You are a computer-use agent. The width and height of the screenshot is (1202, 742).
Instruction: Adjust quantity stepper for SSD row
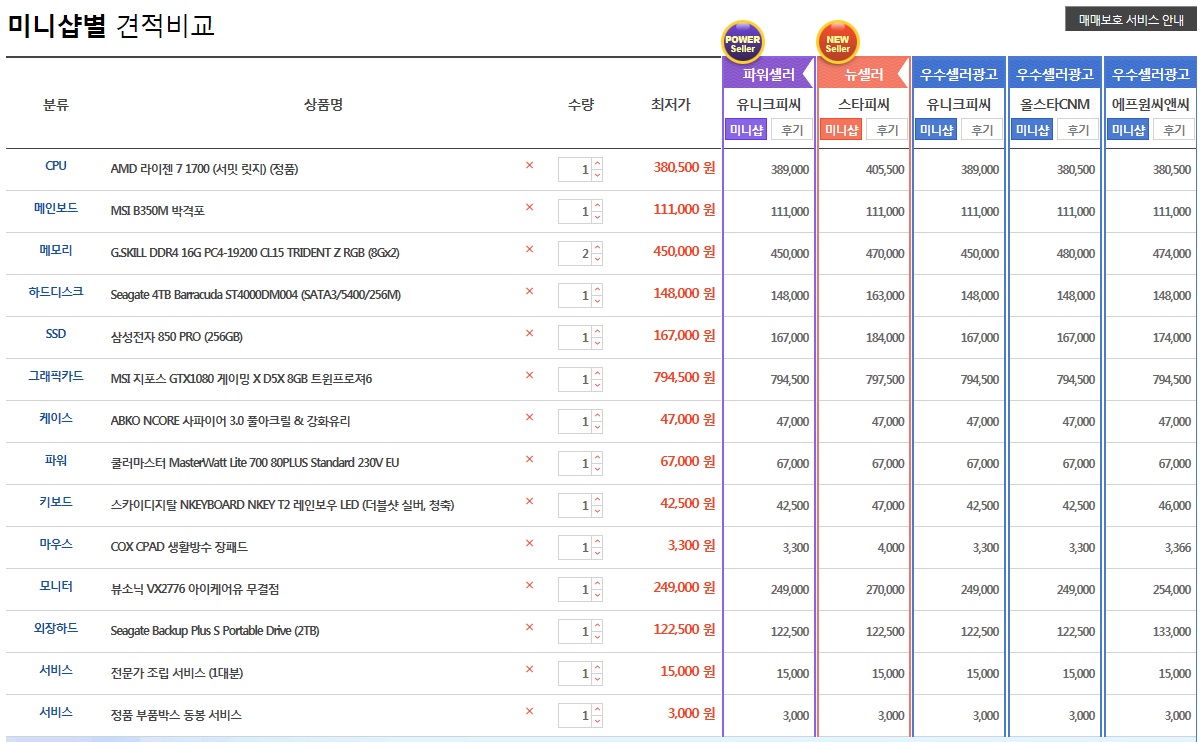pos(581,337)
